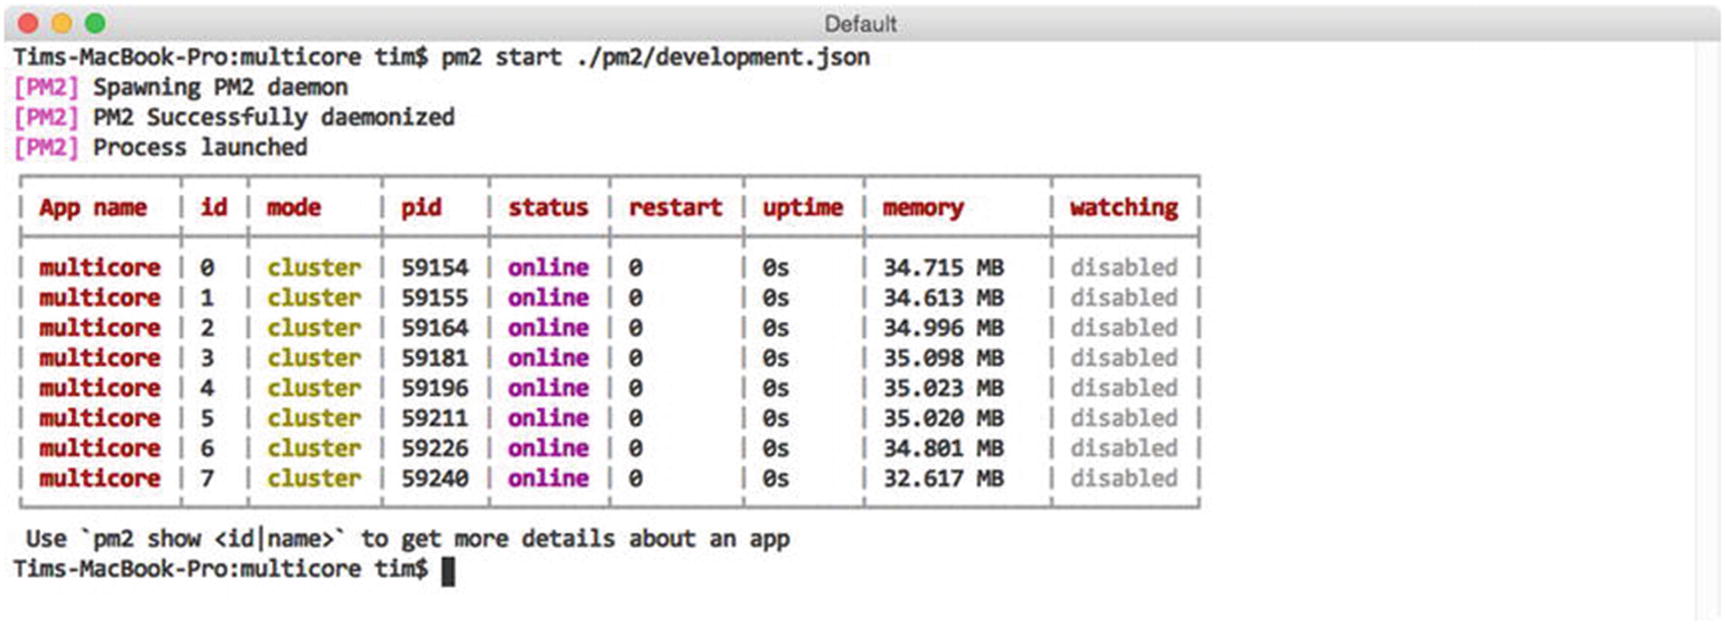Image resolution: width=1725 pixels, height=625 pixels.
Task: Click the 'Default' window title text
Action: coord(860,24)
